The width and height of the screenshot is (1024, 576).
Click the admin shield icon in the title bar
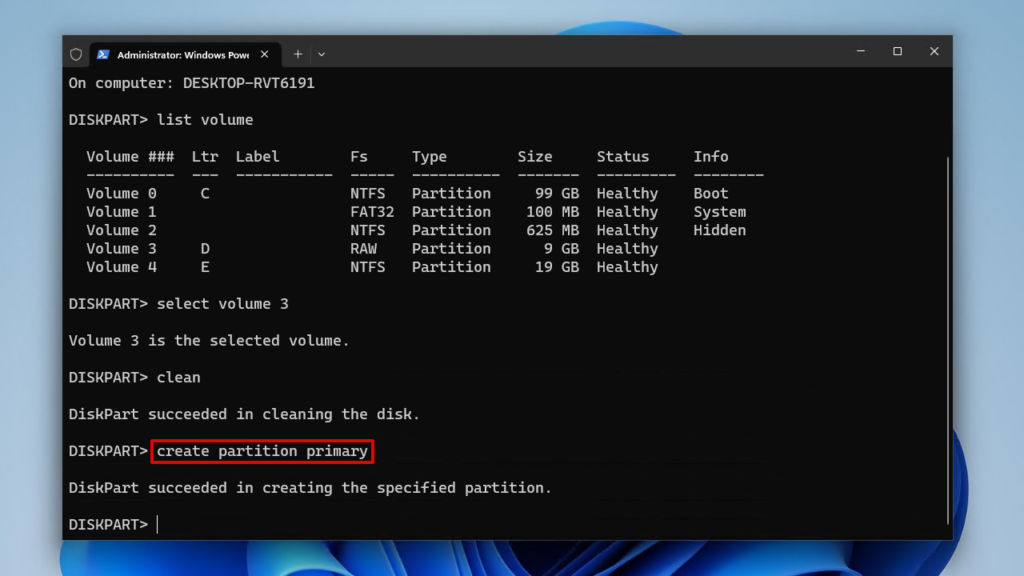coord(76,53)
